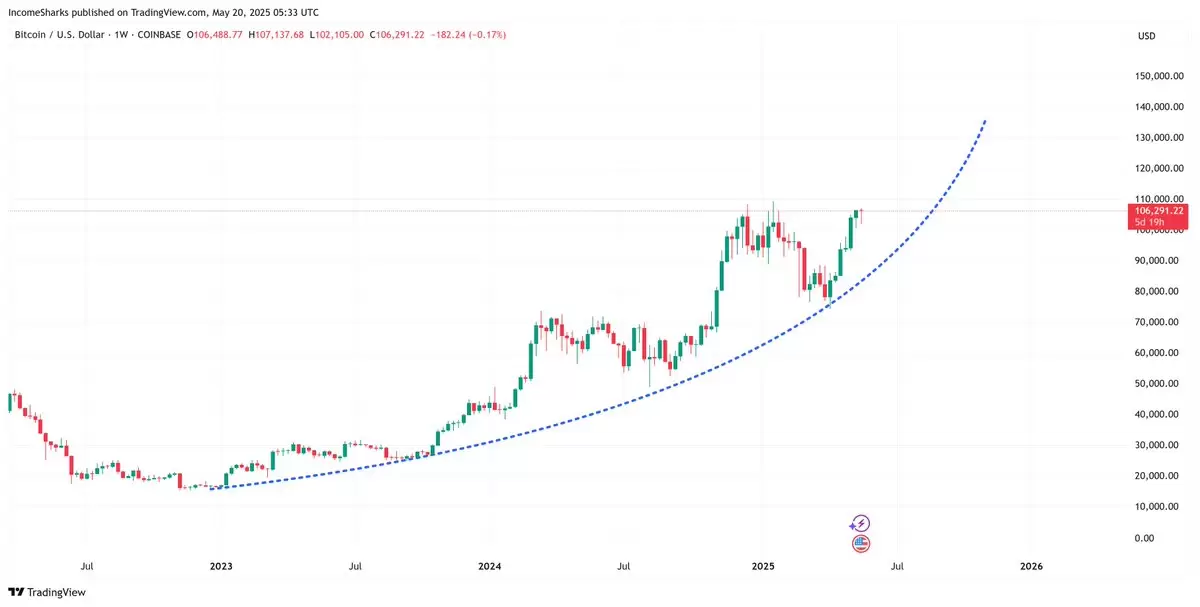
Task: Click the 2026 label on the time axis
Action: [1031, 566]
